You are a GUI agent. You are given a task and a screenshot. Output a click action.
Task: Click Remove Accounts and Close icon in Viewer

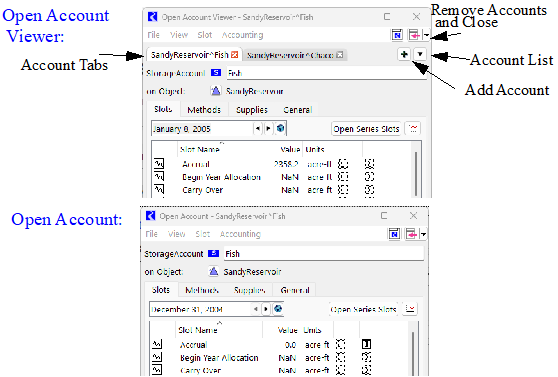[414, 35]
